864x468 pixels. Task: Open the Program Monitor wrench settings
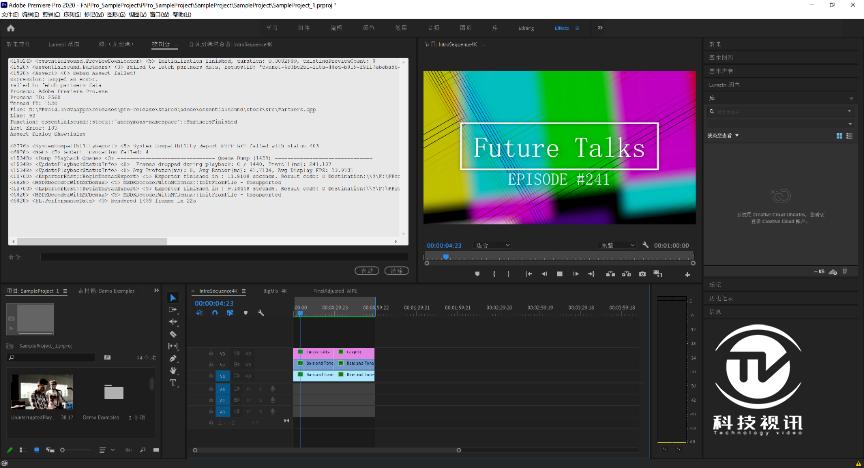pos(646,245)
